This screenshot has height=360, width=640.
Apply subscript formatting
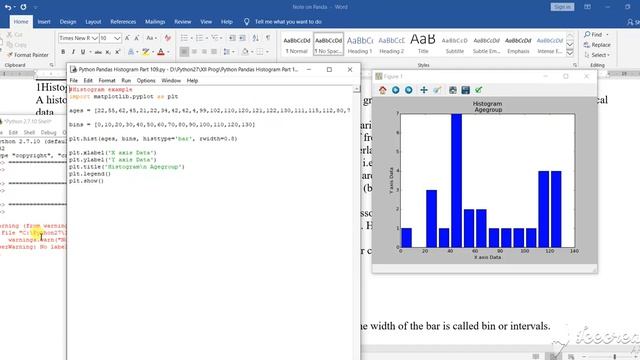coord(108,52)
